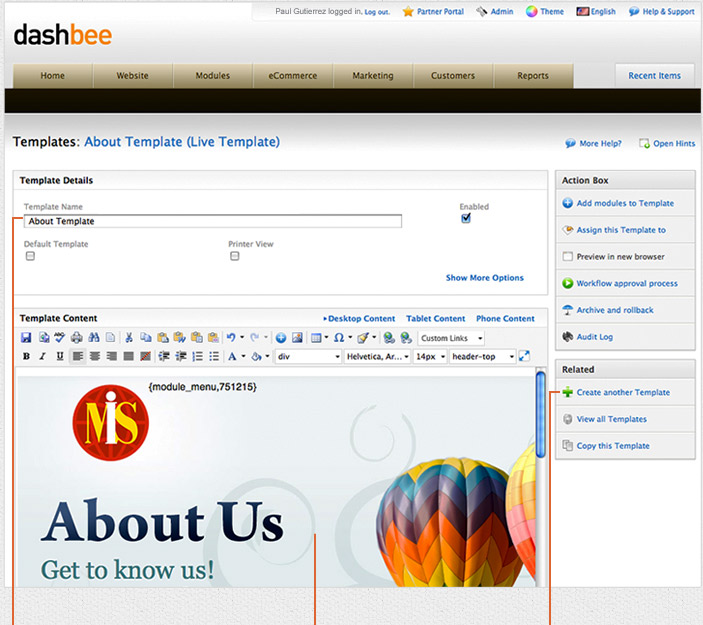Click the Cut scissors icon

[129, 338]
